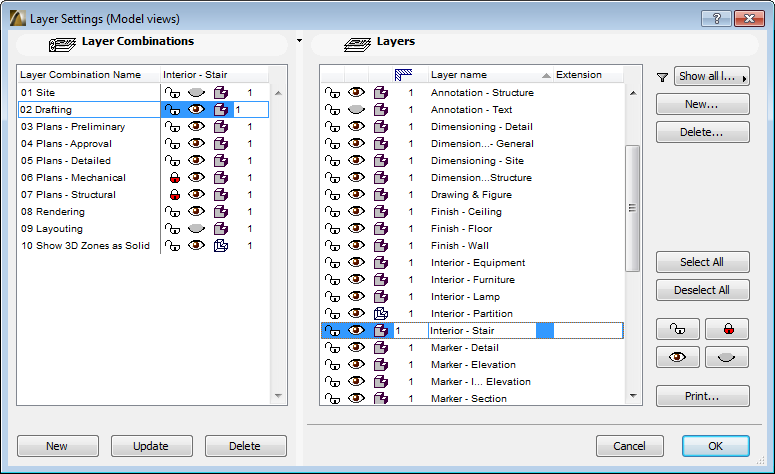Click Select All button
Screen dimensions: 775x474
[702, 262]
